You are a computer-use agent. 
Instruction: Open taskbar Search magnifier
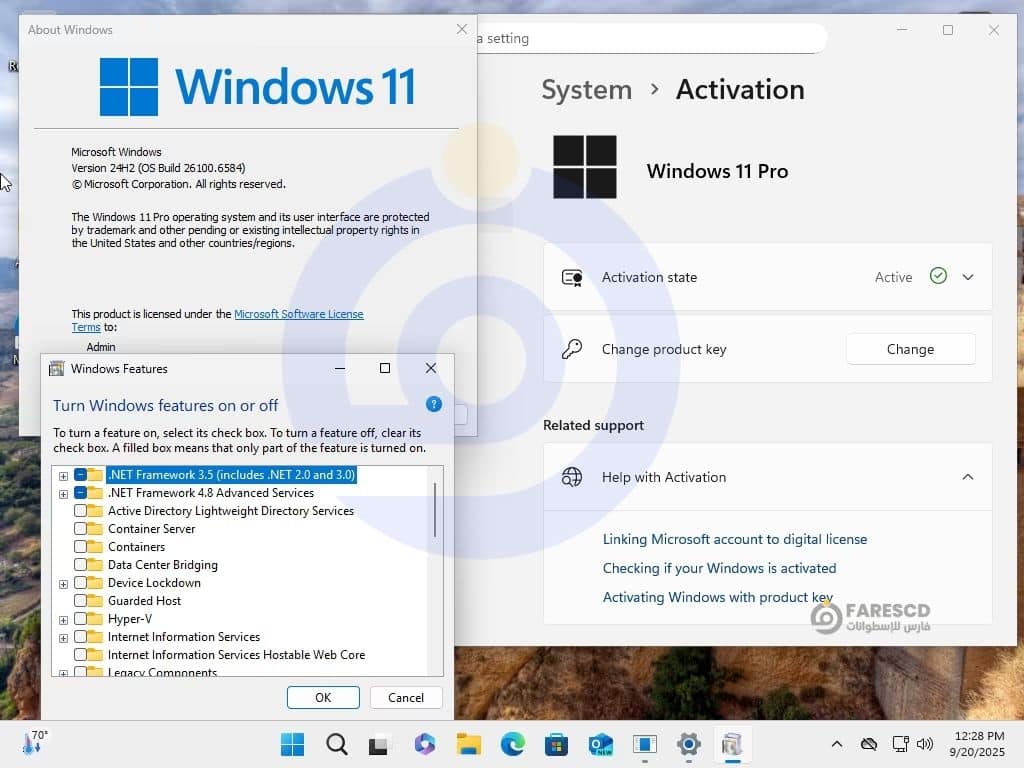pyautogui.click(x=337, y=744)
